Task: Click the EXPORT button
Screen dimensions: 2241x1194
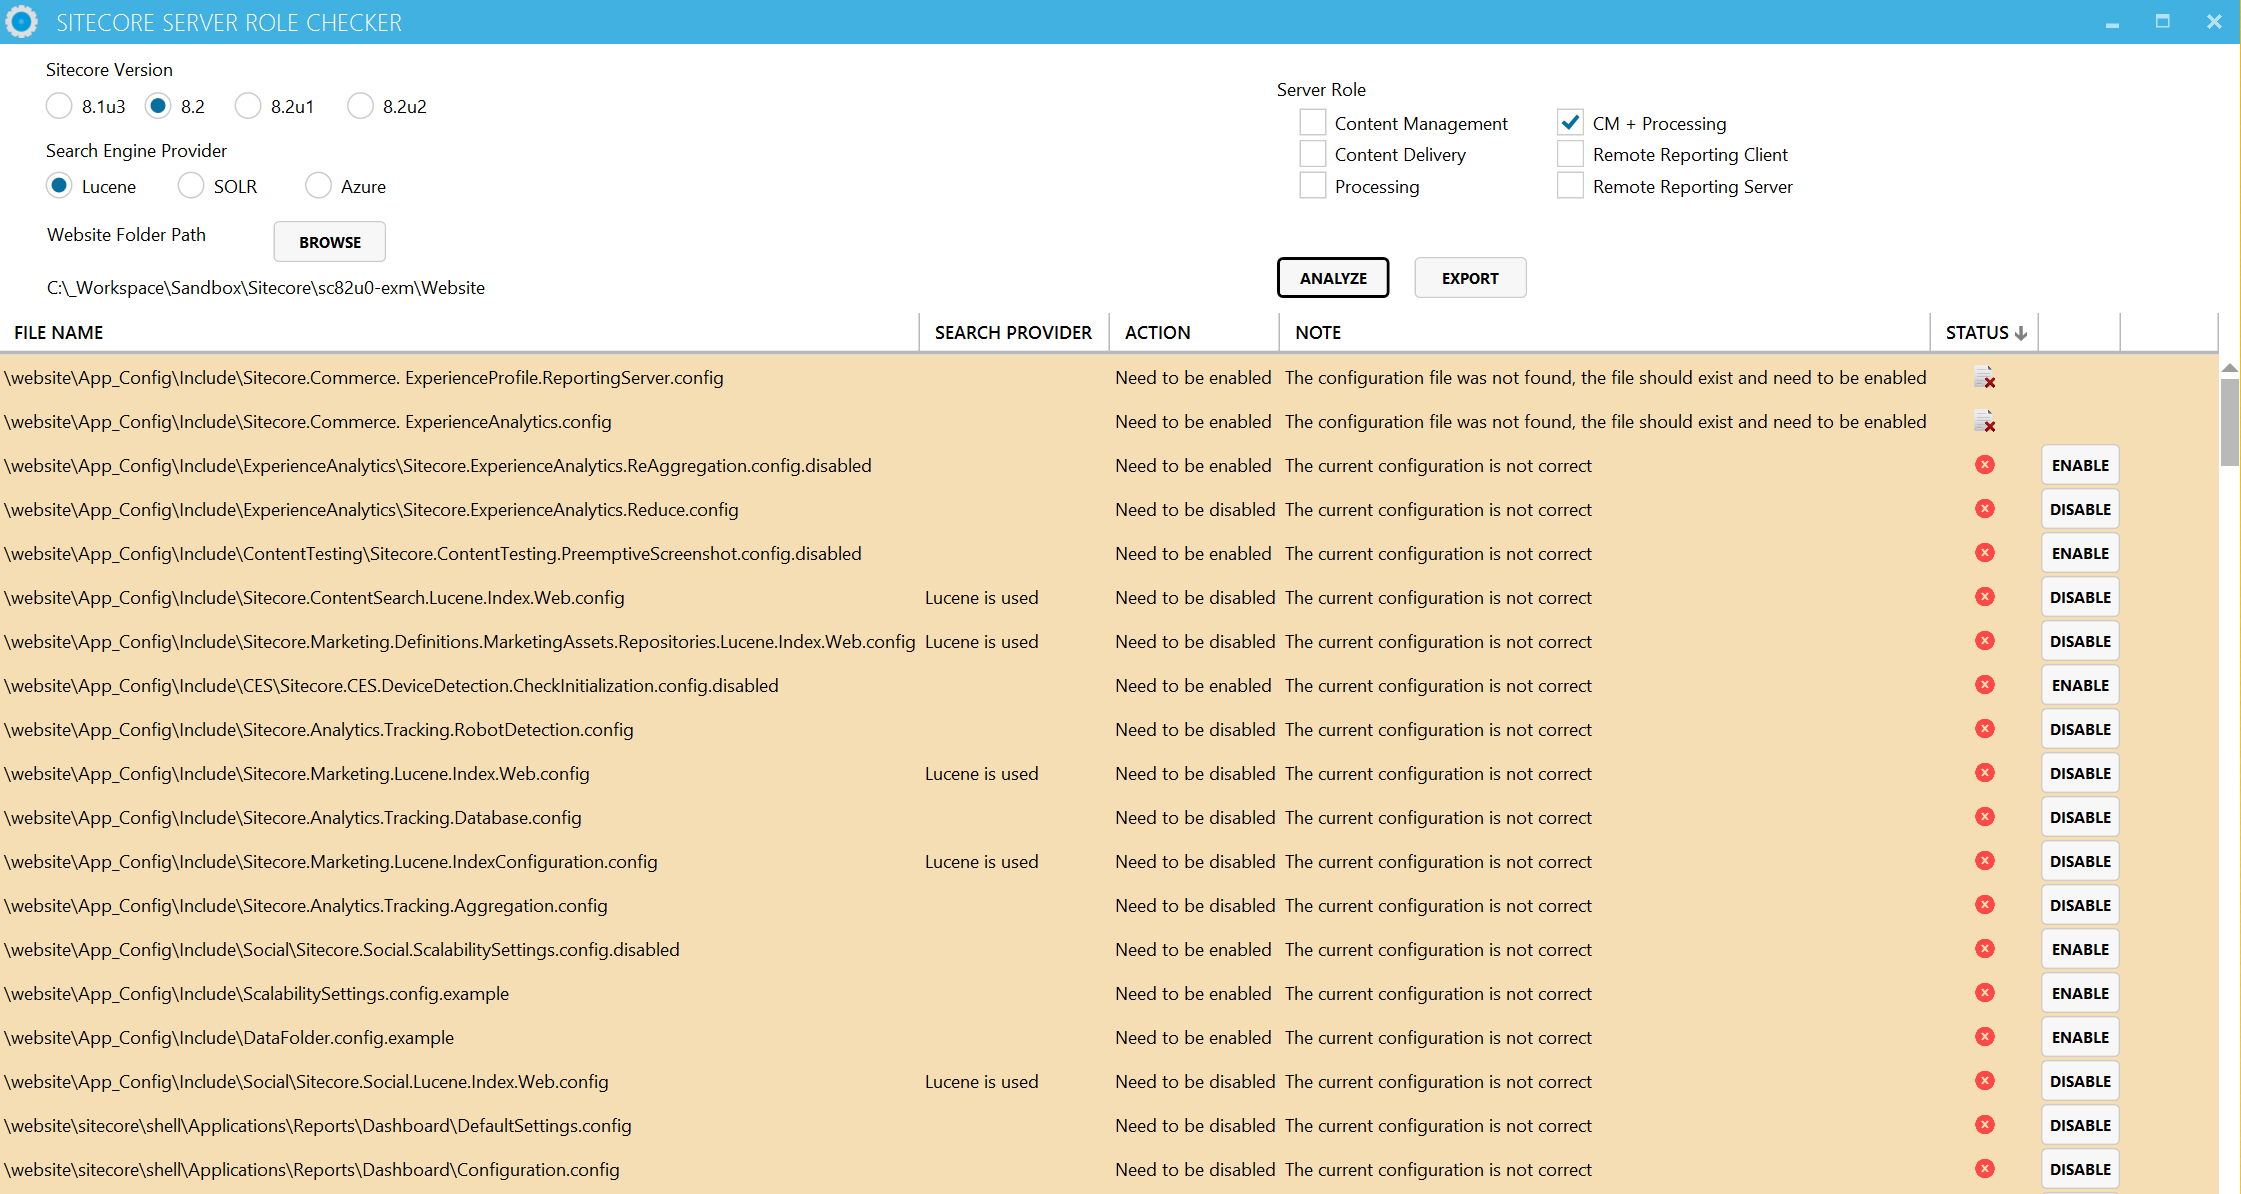Action: (1470, 278)
